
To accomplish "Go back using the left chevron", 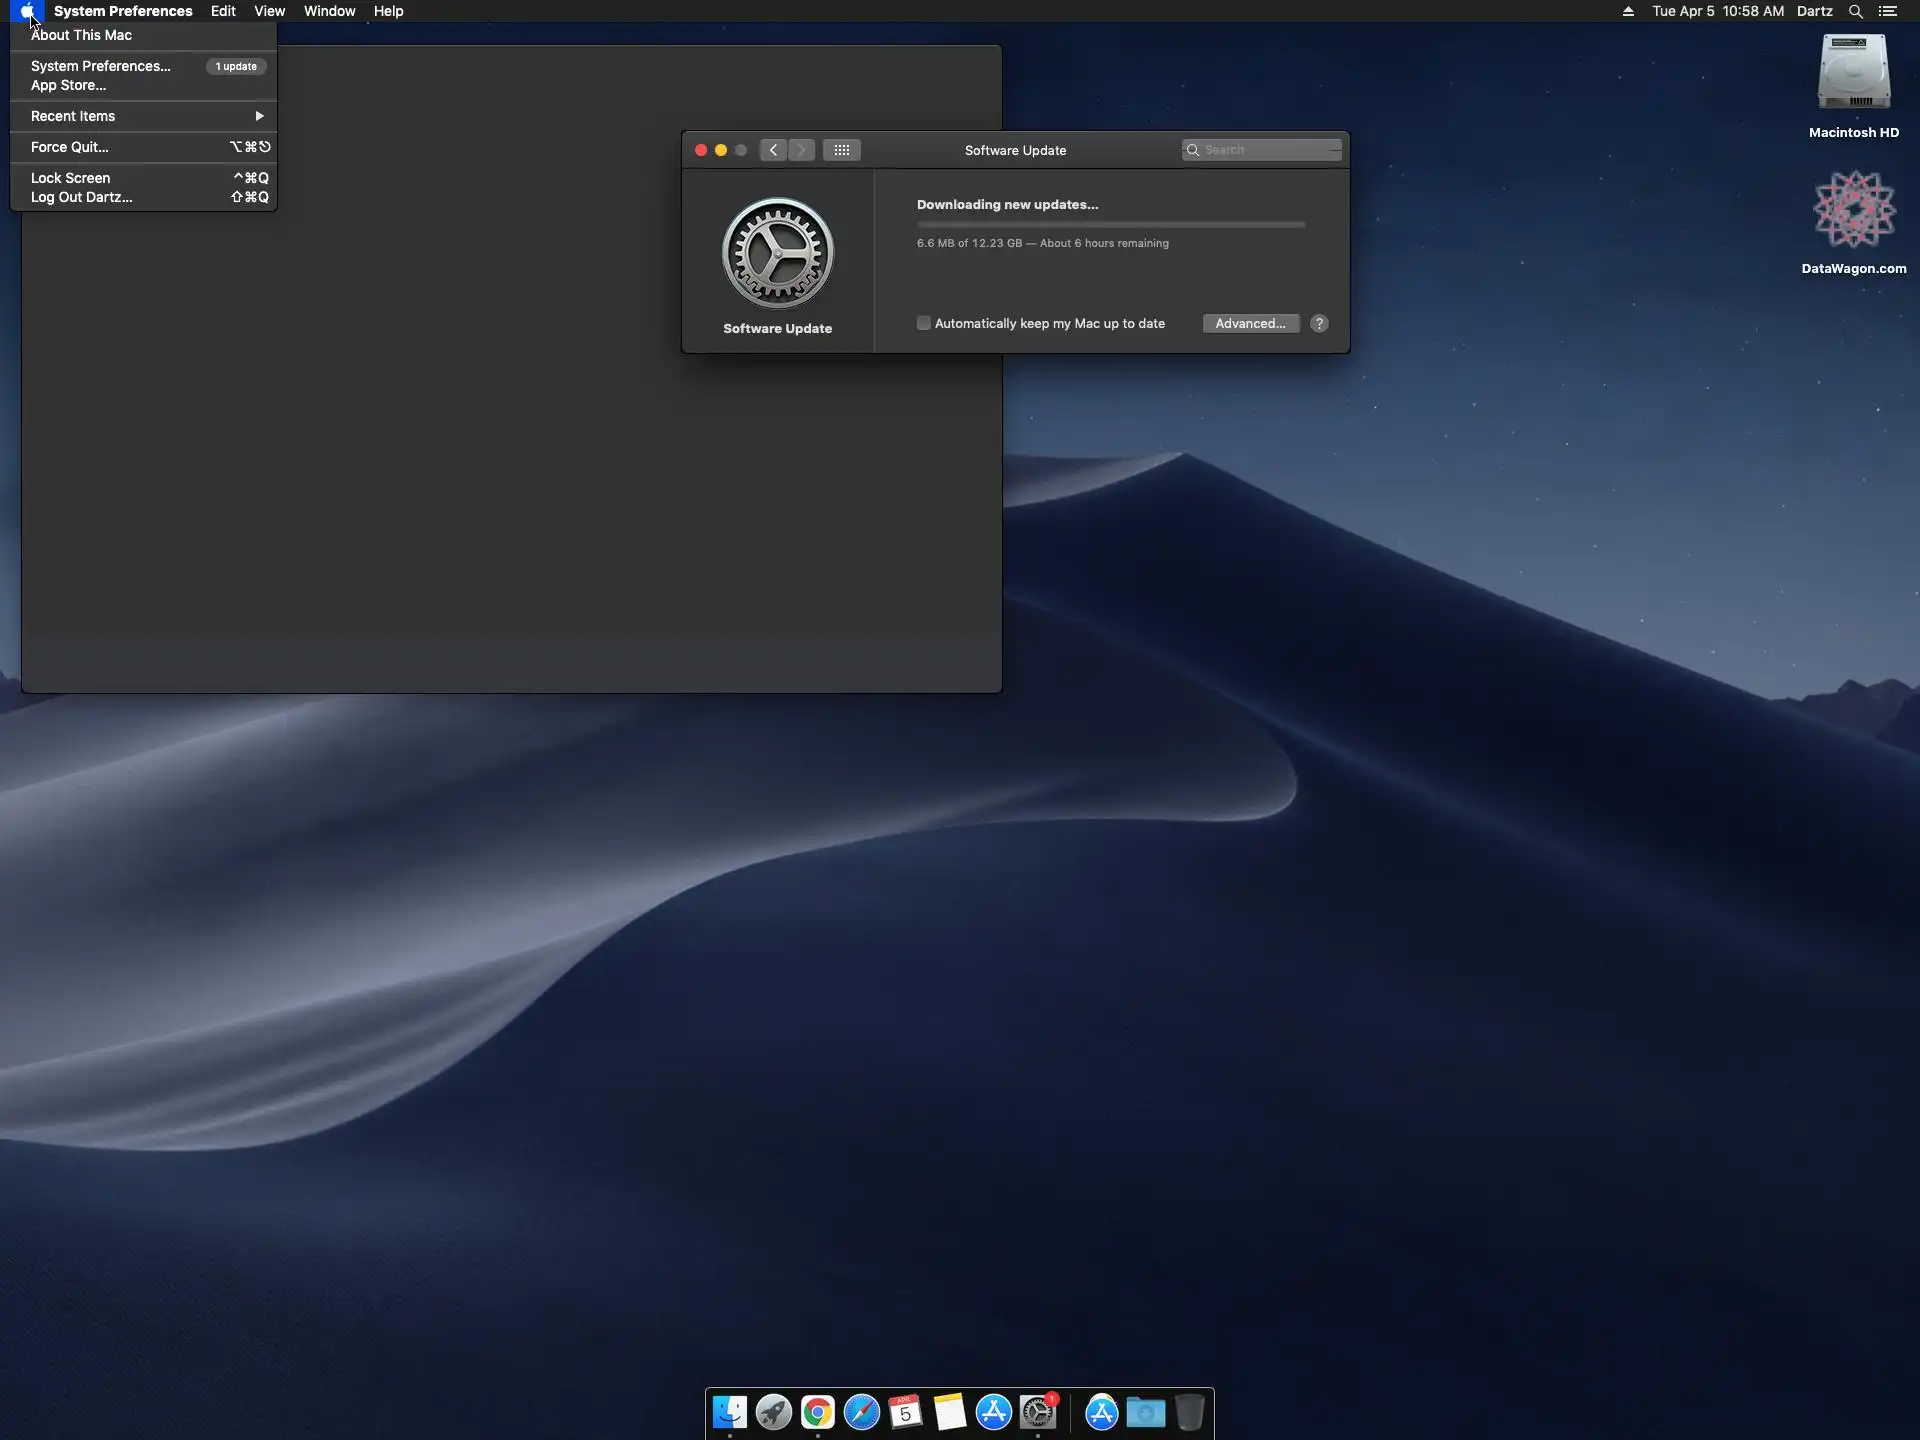I will click(x=773, y=150).
